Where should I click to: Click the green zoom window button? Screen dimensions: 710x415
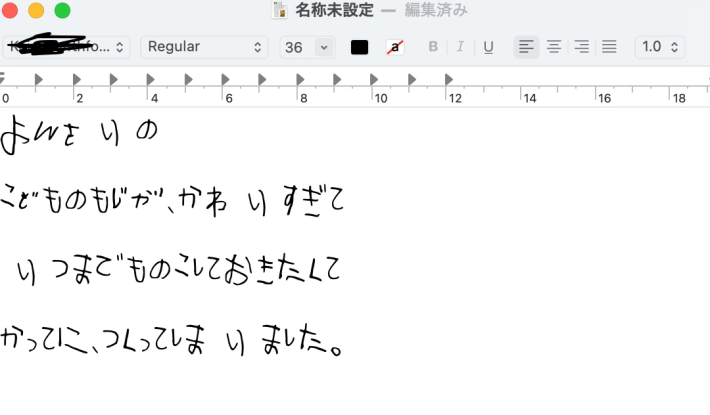(x=62, y=10)
